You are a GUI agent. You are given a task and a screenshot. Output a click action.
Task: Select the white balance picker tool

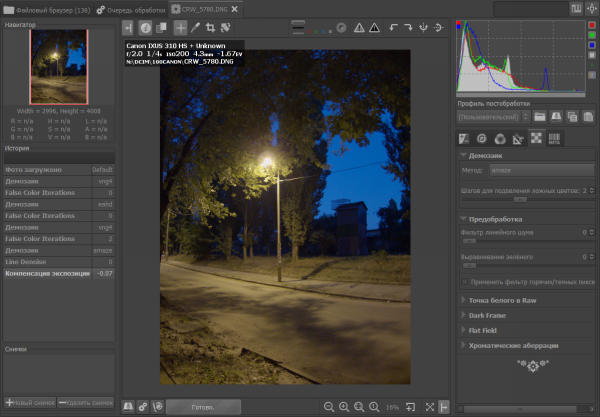(x=195, y=28)
